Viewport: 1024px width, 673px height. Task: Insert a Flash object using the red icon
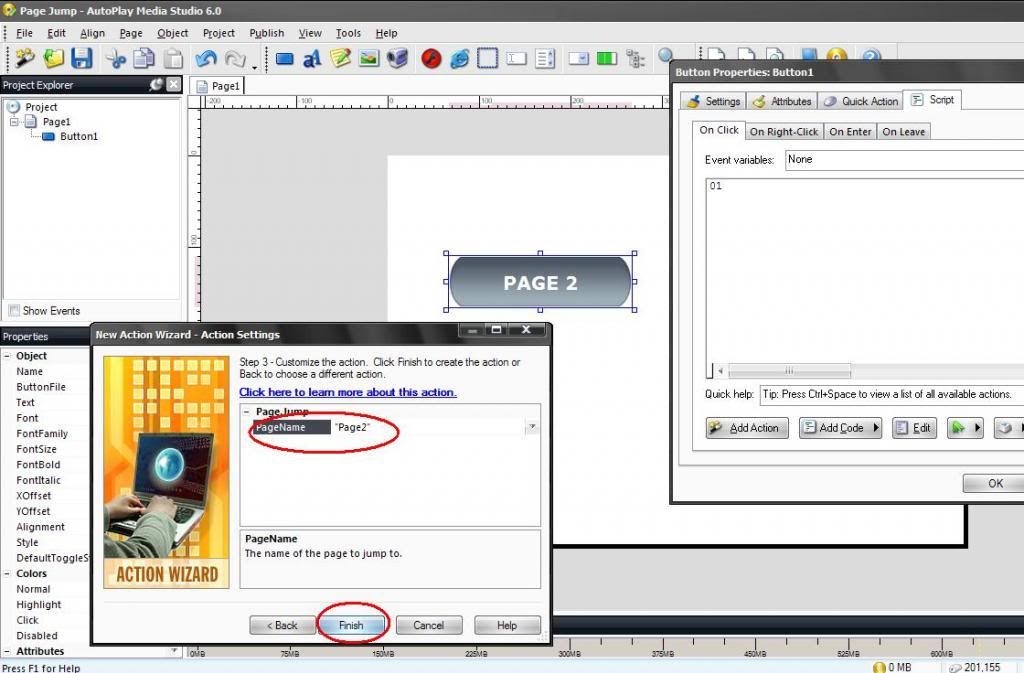point(431,59)
